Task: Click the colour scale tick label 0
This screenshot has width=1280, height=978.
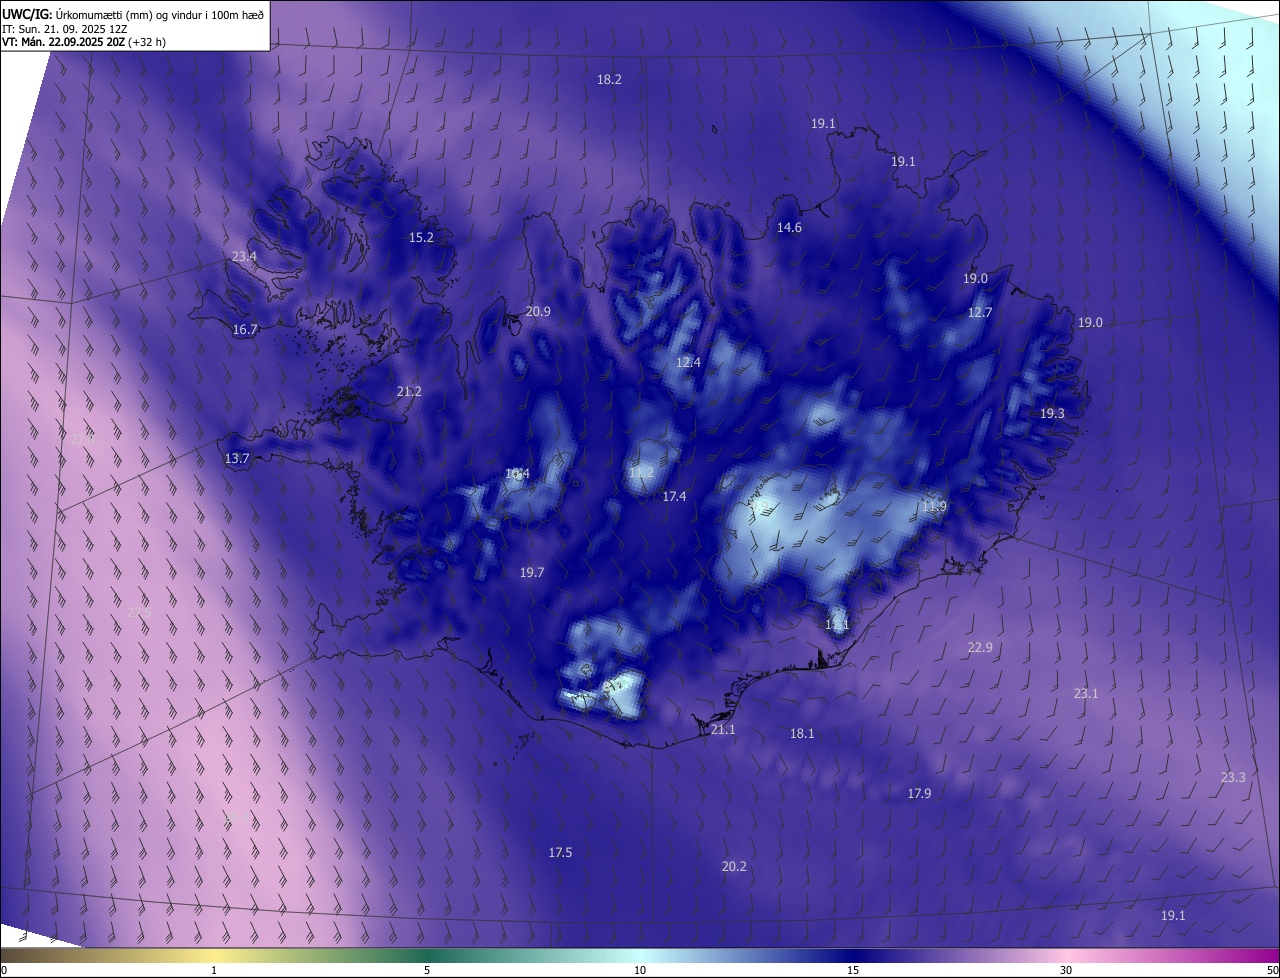Action: point(4,971)
